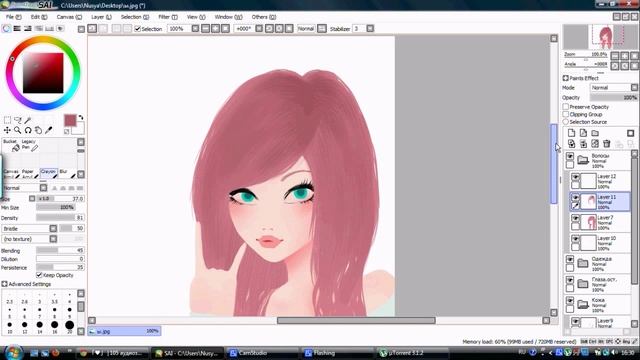Open the rotation angle +000° dropdown
Viewport: 640px width, 360px height.
click(x=259, y=29)
